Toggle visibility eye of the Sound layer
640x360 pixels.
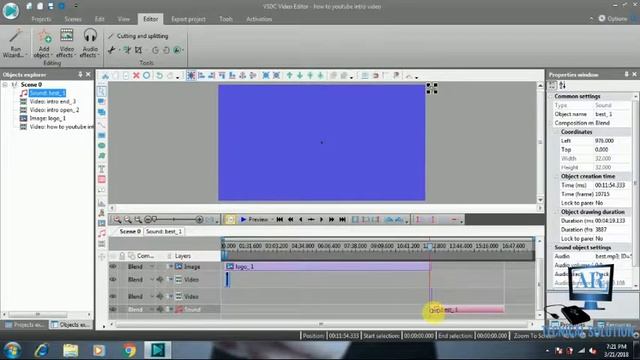(113, 309)
